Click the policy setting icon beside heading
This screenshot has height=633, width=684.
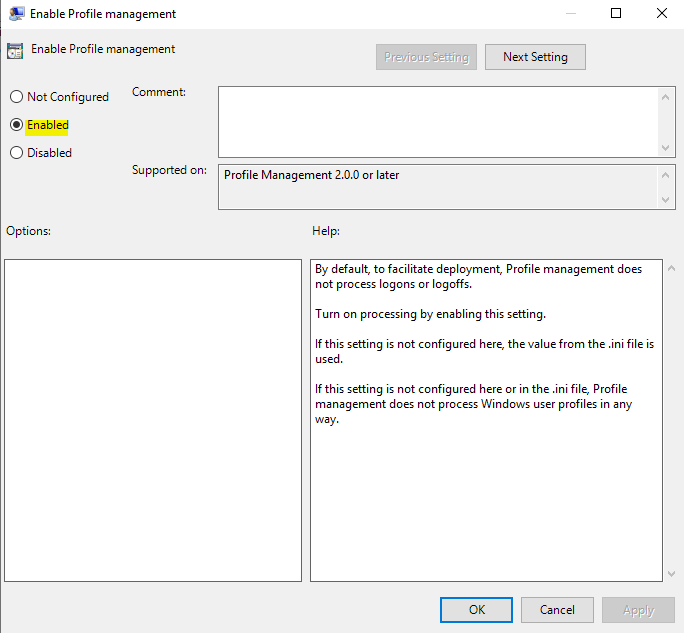pos(15,50)
